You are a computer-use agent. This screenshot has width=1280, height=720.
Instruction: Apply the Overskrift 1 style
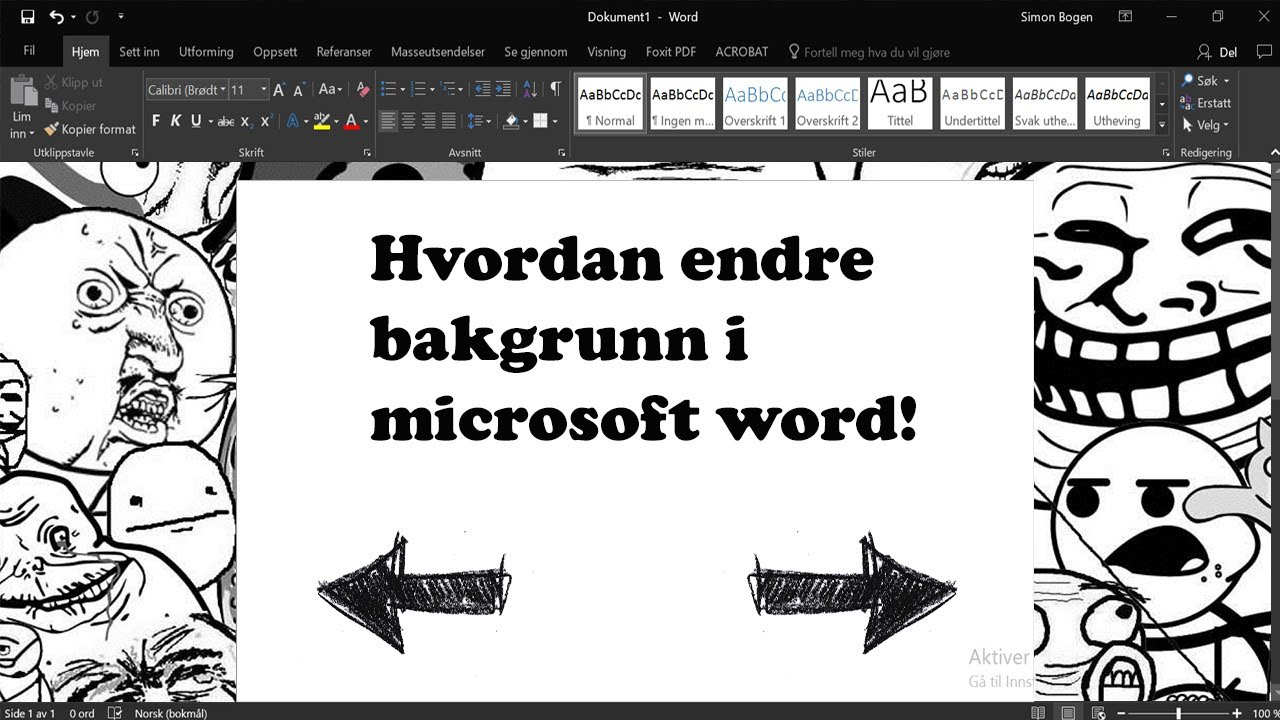[755, 104]
